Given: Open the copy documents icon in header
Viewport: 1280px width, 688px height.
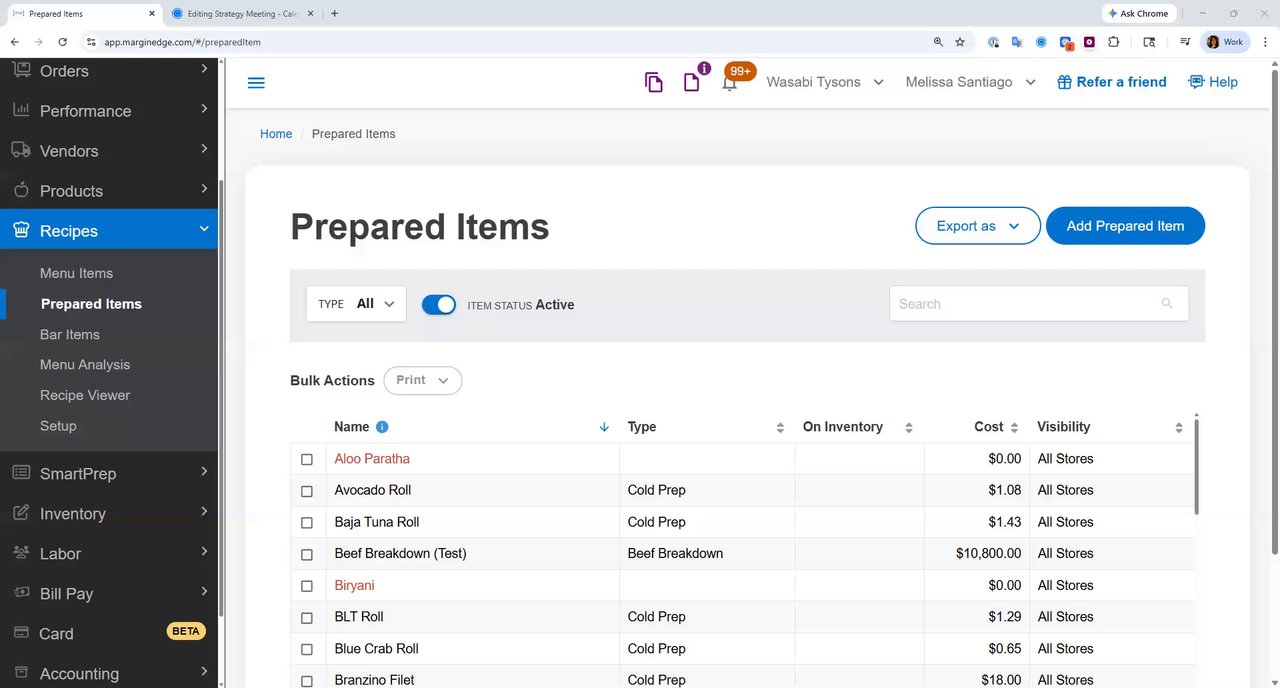Looking at the screenshot, I should pyautogui.click(x=654, y=83).
